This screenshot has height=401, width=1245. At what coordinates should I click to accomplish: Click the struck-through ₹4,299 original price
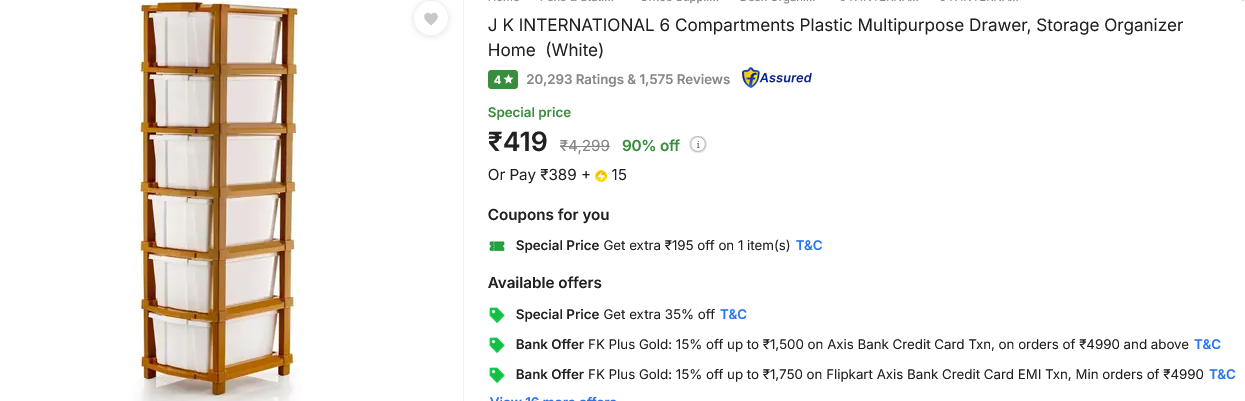[584, 145]
